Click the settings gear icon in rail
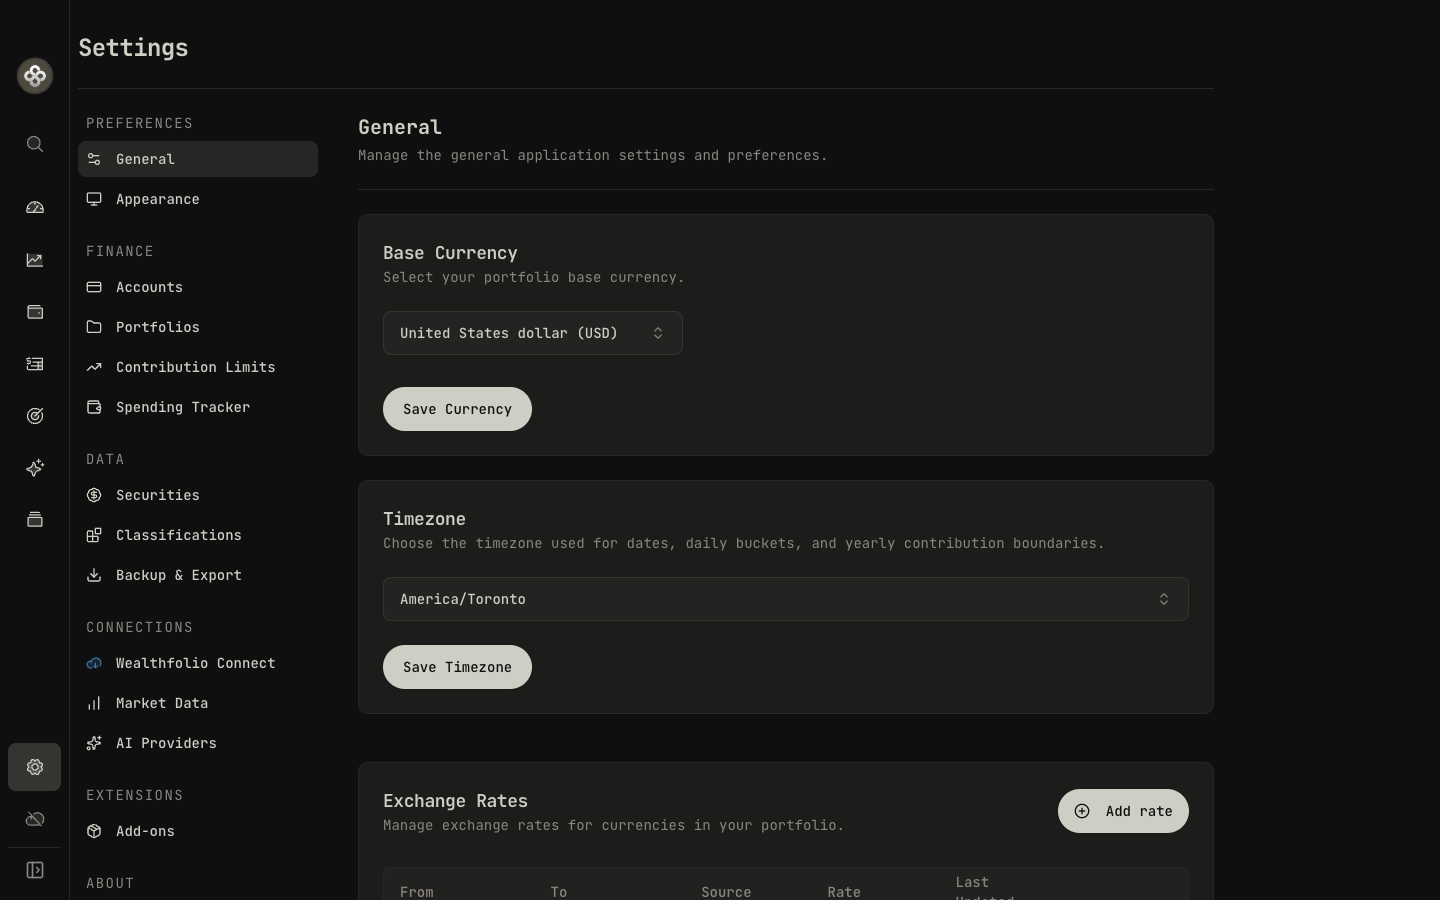This screenshot has height=900, width=1440. pos(35,767)
